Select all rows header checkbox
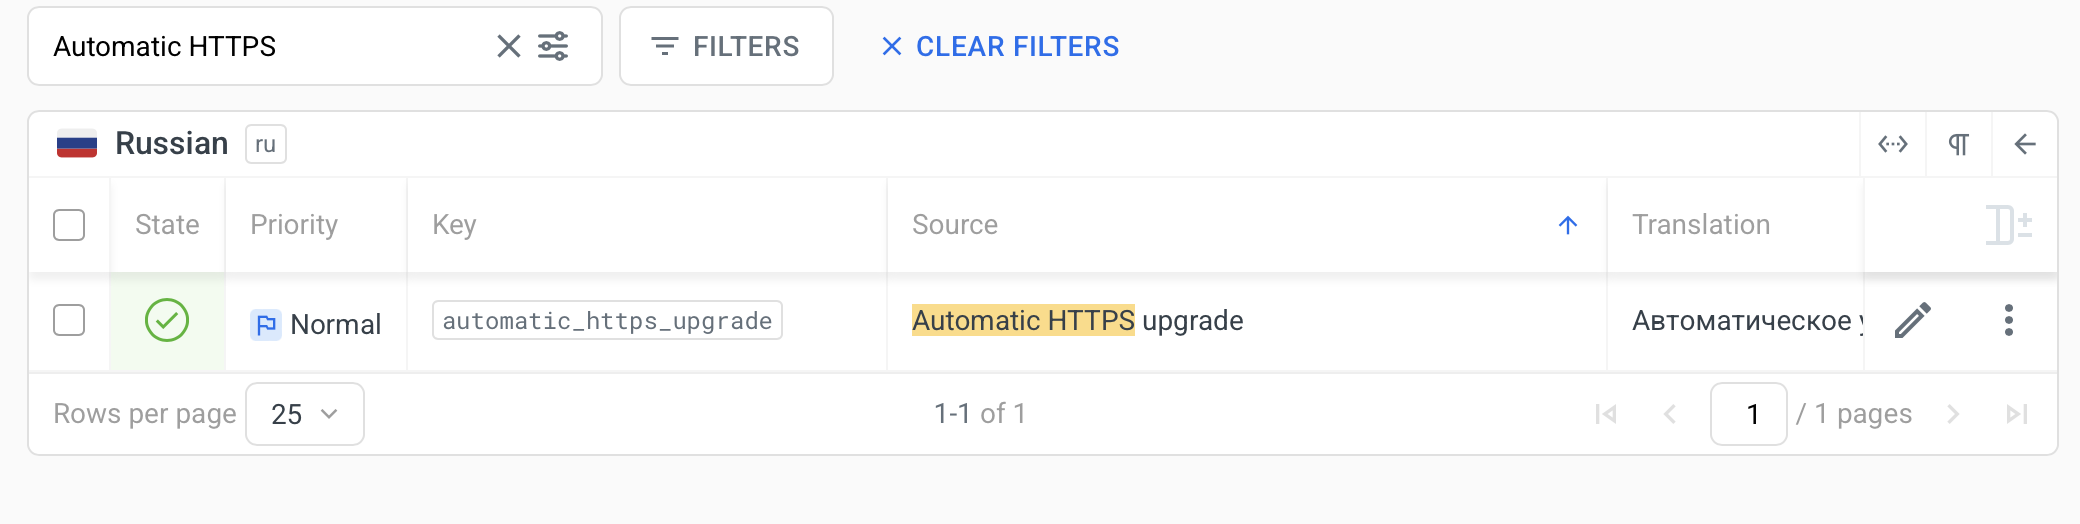The image size is (2080, 524). coord(69,225)
